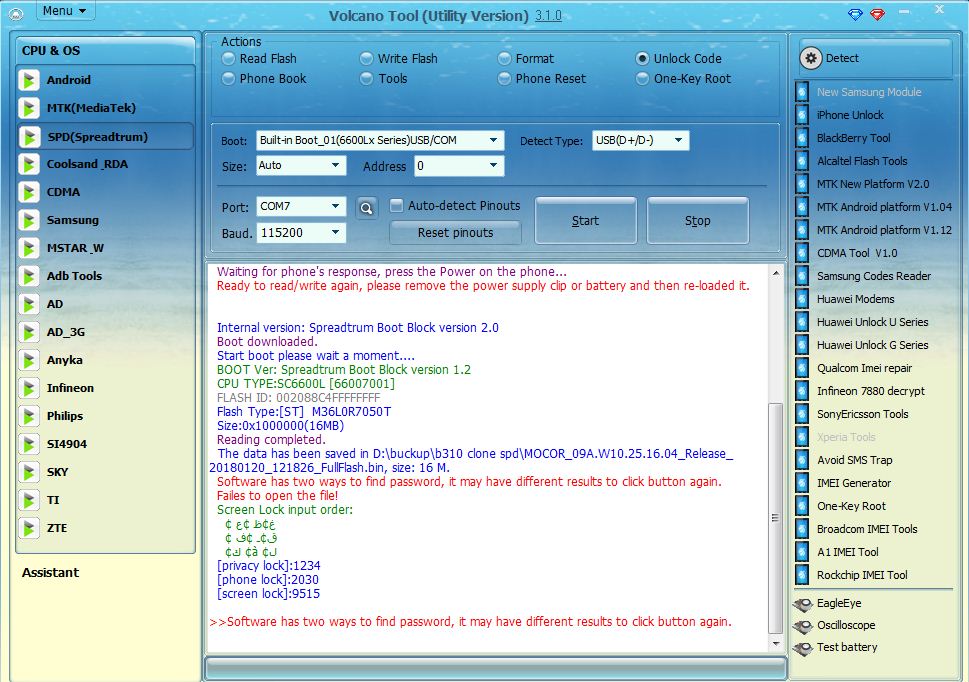
Task: Click the Detect gear icon
Action: (811, 58)
